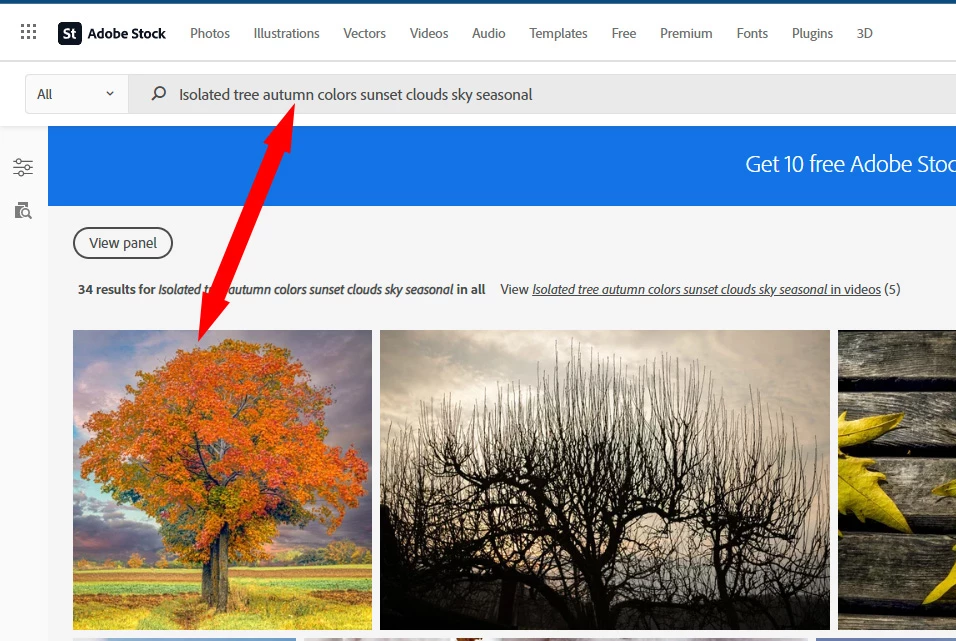The width and height of the screenshot is (956, 641).
Task: Click the Get 10 free Adobe Stock banner
Action: tap(502, 166)
